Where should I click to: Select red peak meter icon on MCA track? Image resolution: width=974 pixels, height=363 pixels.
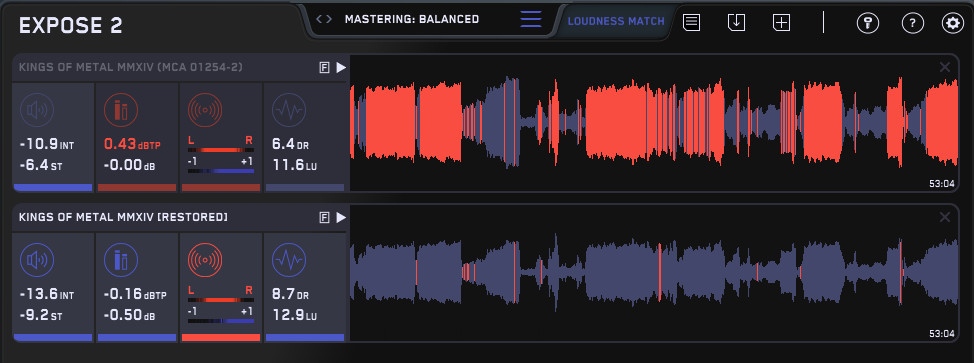(121, 111)
